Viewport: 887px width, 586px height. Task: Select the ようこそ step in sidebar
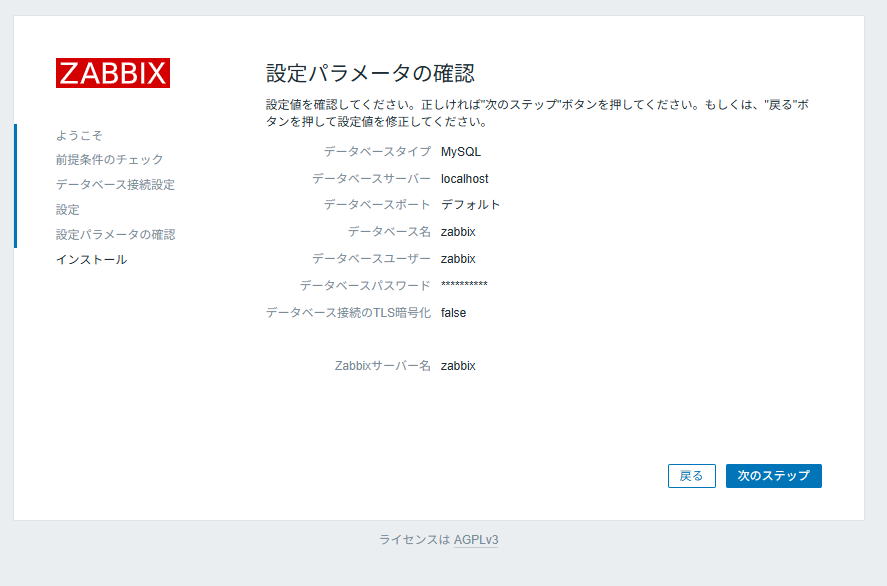click(79, 135)
